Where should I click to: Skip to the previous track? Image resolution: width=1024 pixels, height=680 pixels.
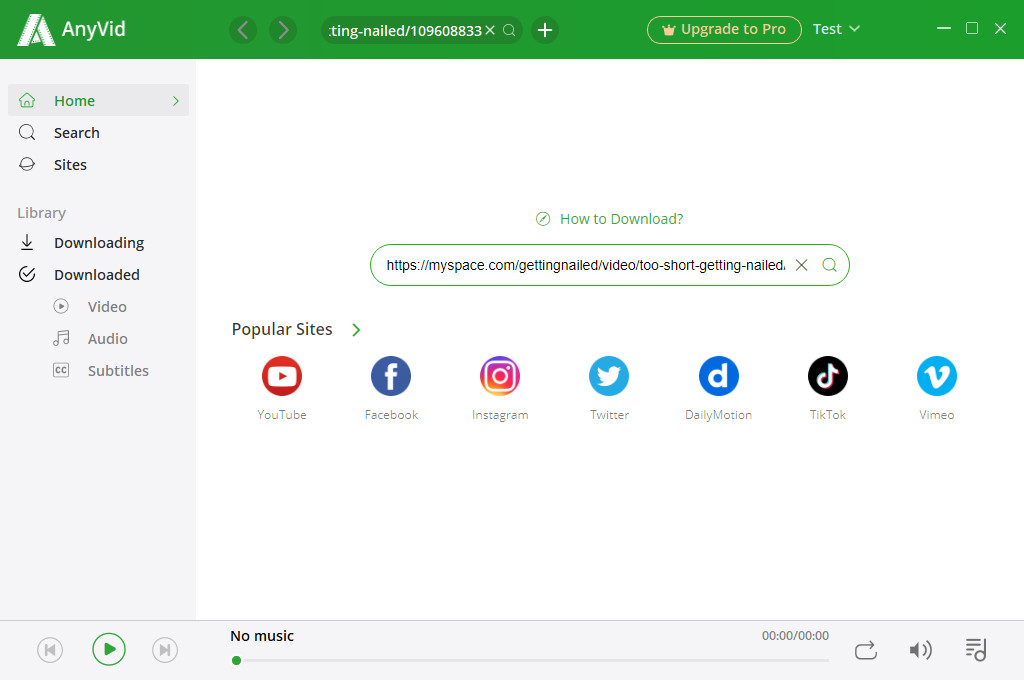click(x=50, y=650)
